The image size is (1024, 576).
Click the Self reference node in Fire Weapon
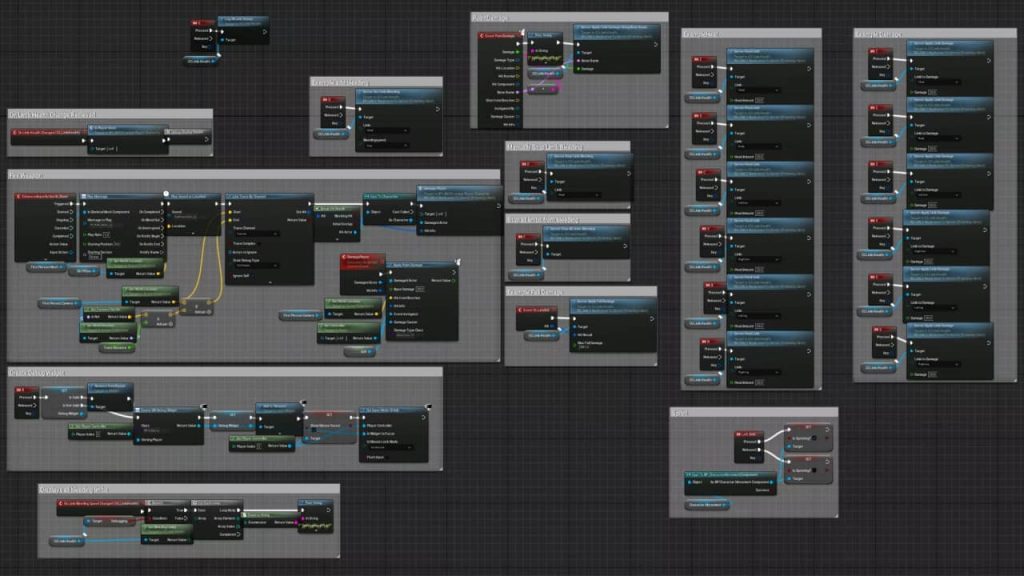pos(360,351)
